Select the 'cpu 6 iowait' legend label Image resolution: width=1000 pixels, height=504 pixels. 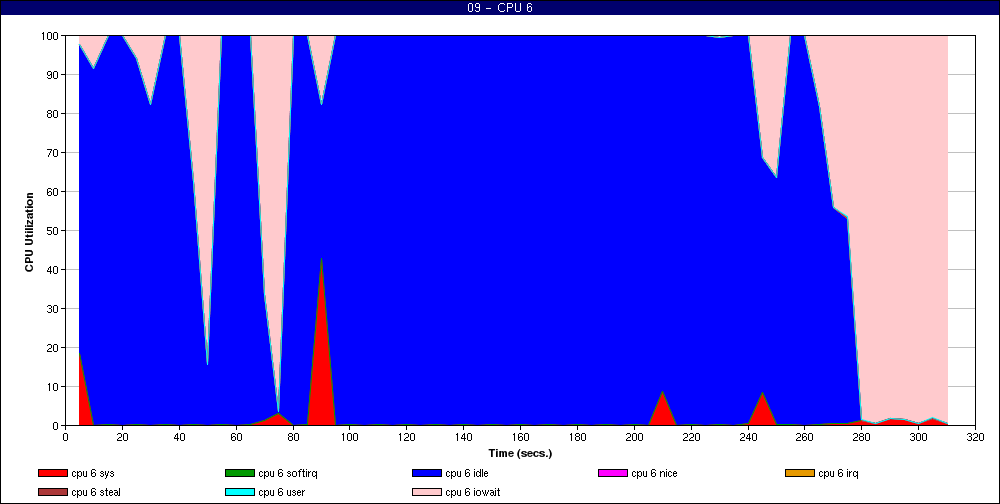[473, 493]
